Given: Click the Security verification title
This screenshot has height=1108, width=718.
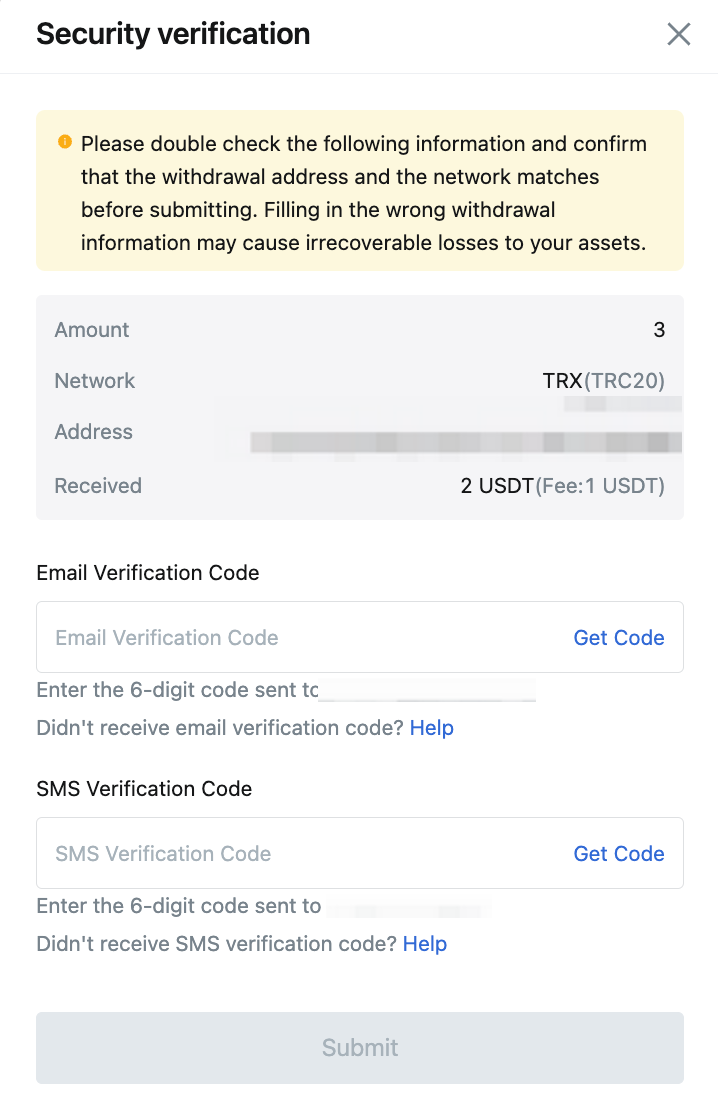Looking at the screenshot, I should pos(173,34).
